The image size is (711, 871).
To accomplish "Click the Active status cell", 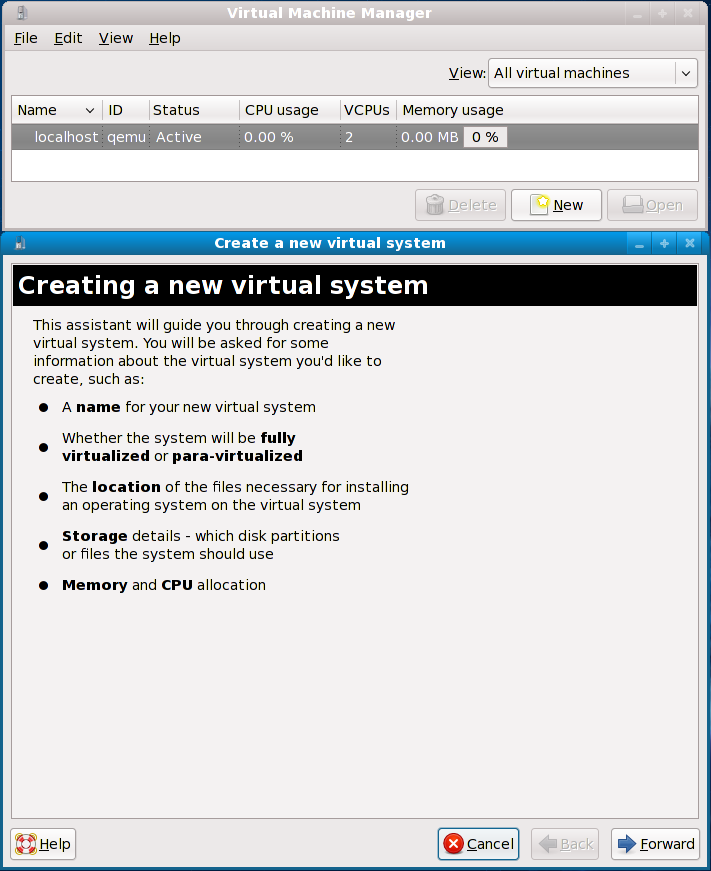I will tap(178, 137).
